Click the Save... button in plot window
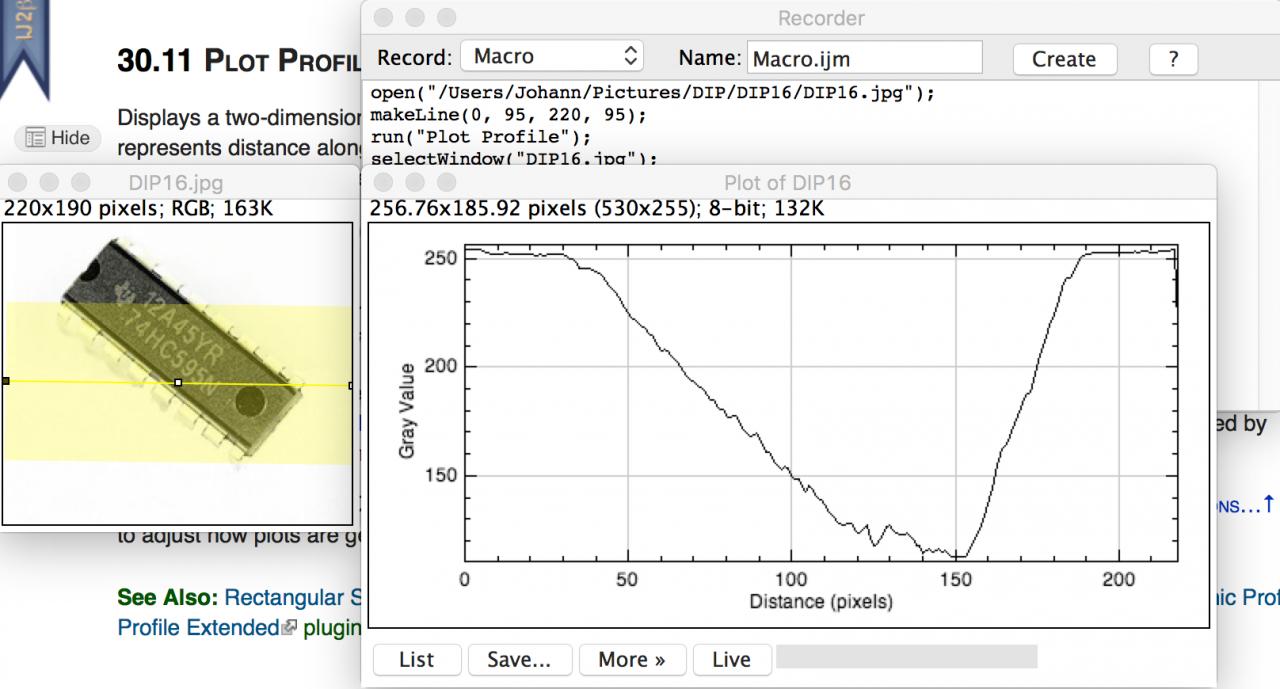The width and height of the screenshot is (1280, 689). tap(519, 660)
